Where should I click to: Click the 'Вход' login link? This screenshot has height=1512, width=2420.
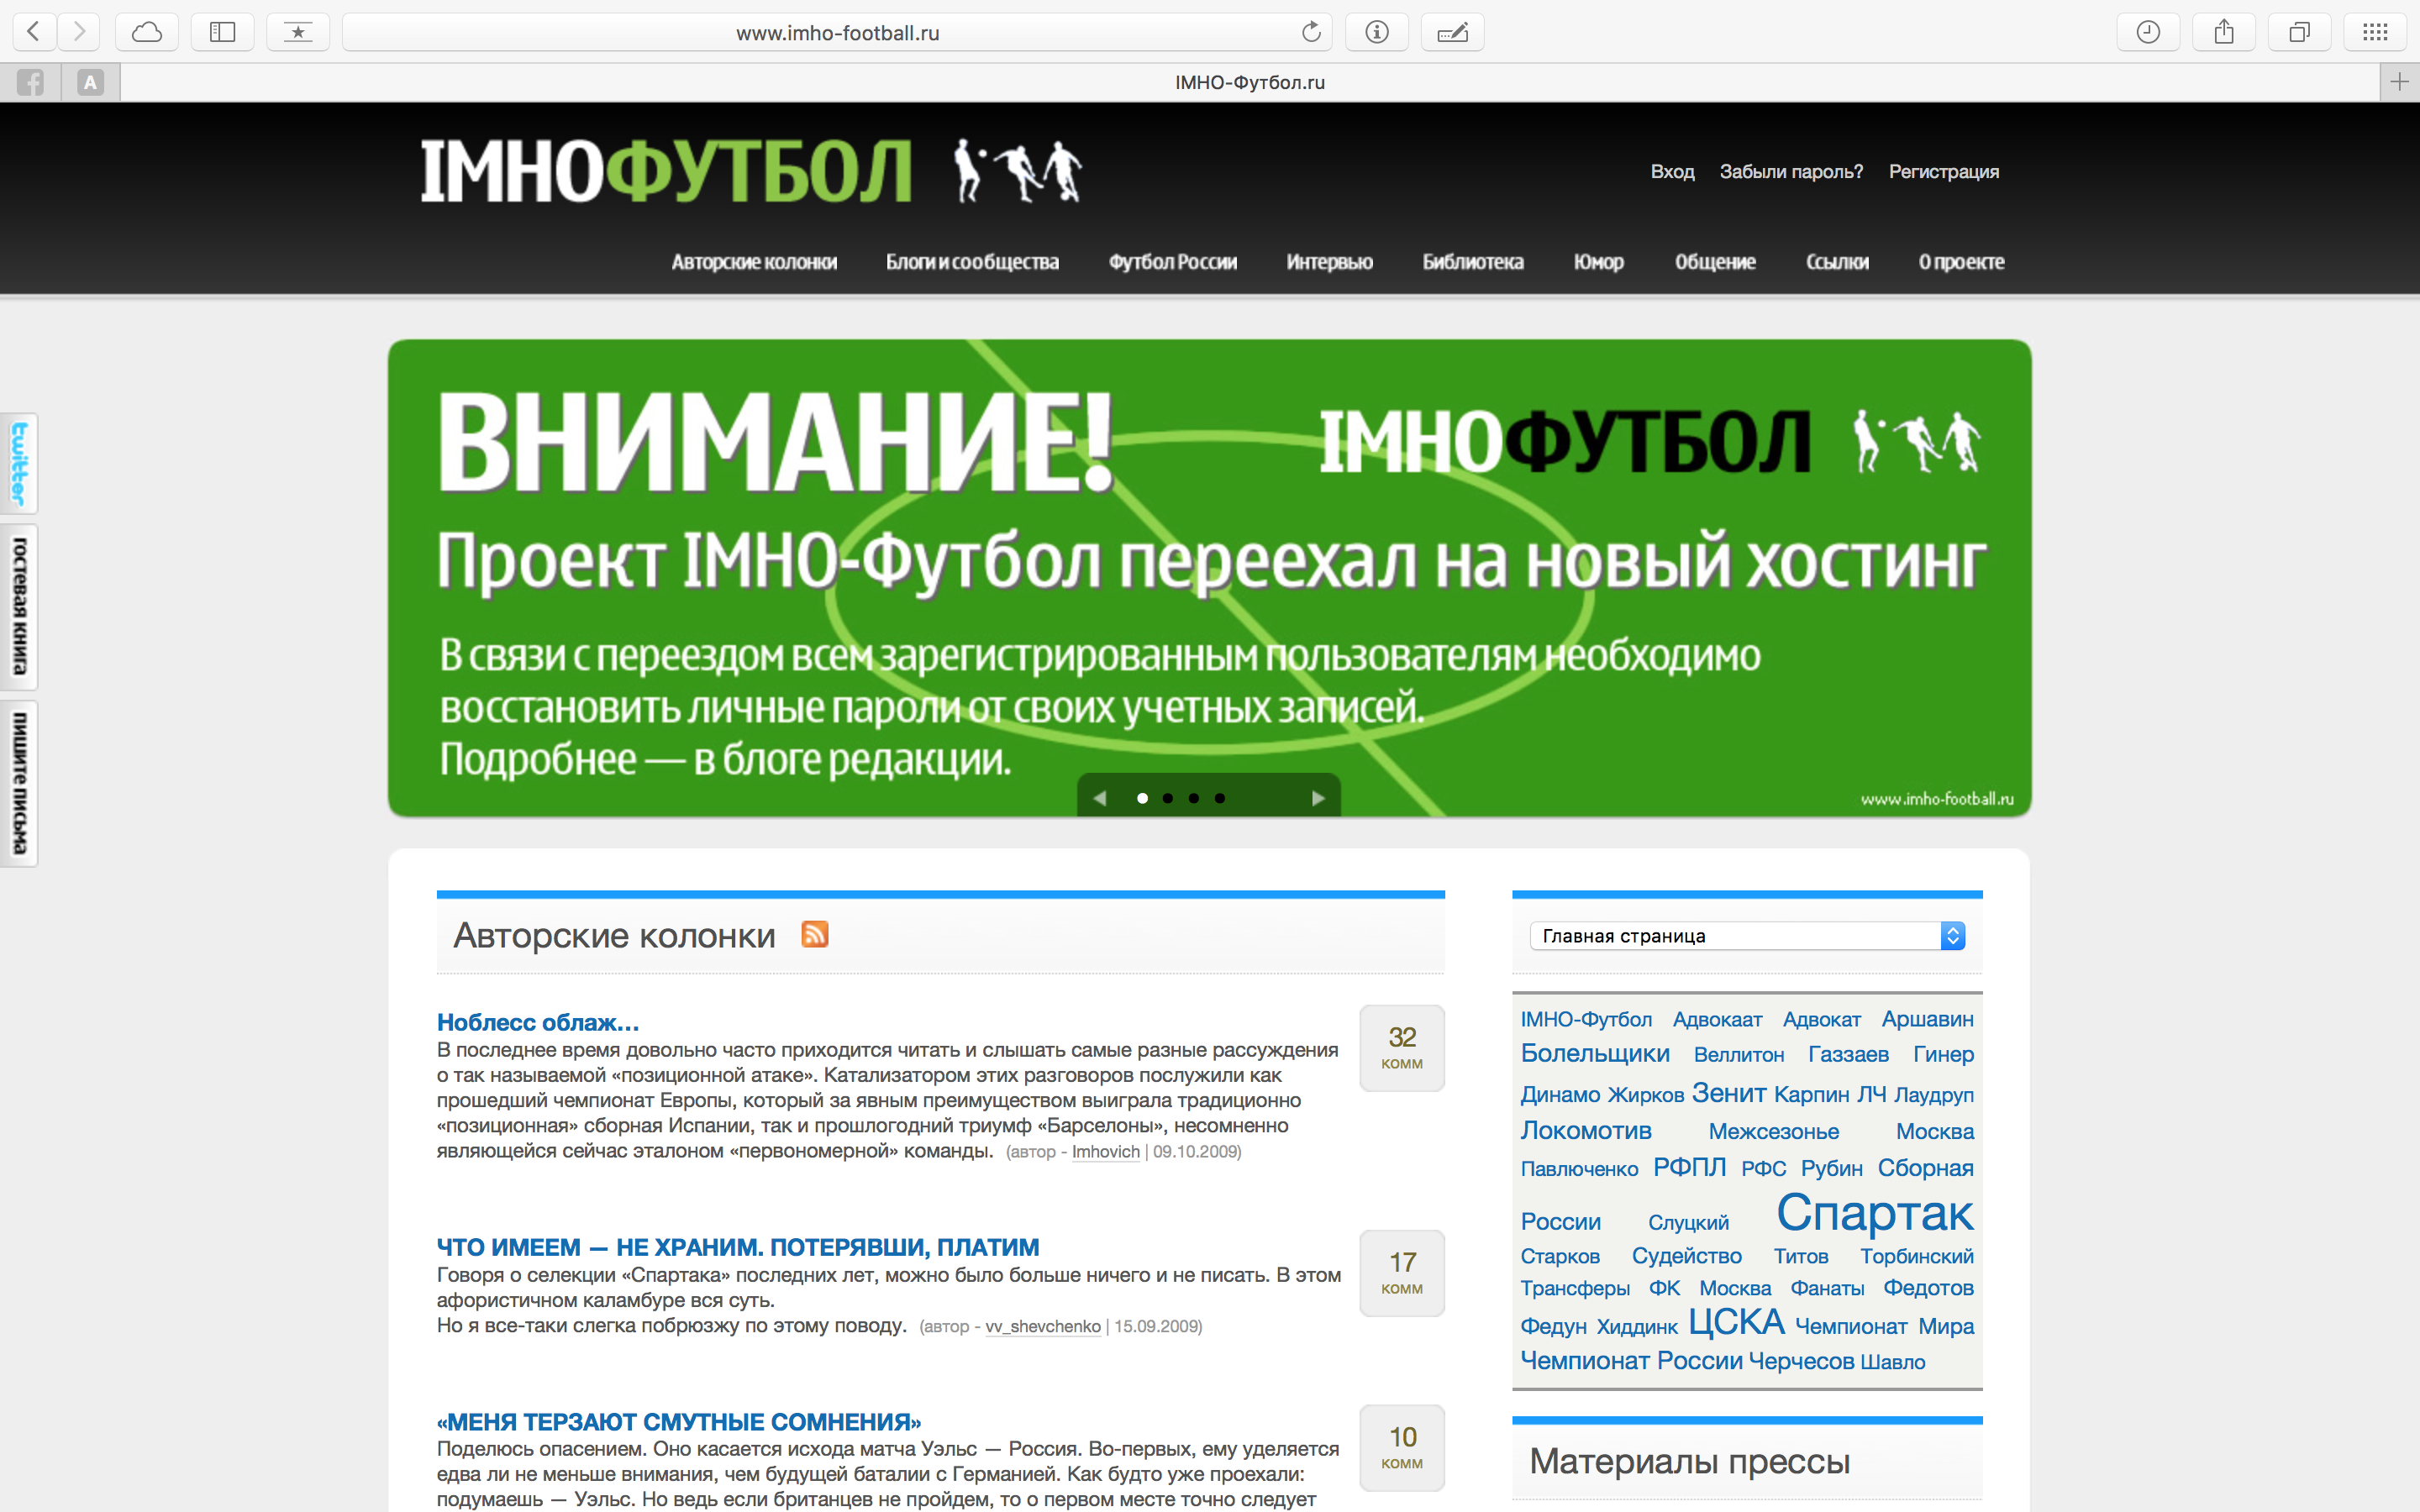click(x=1672, y=172)
